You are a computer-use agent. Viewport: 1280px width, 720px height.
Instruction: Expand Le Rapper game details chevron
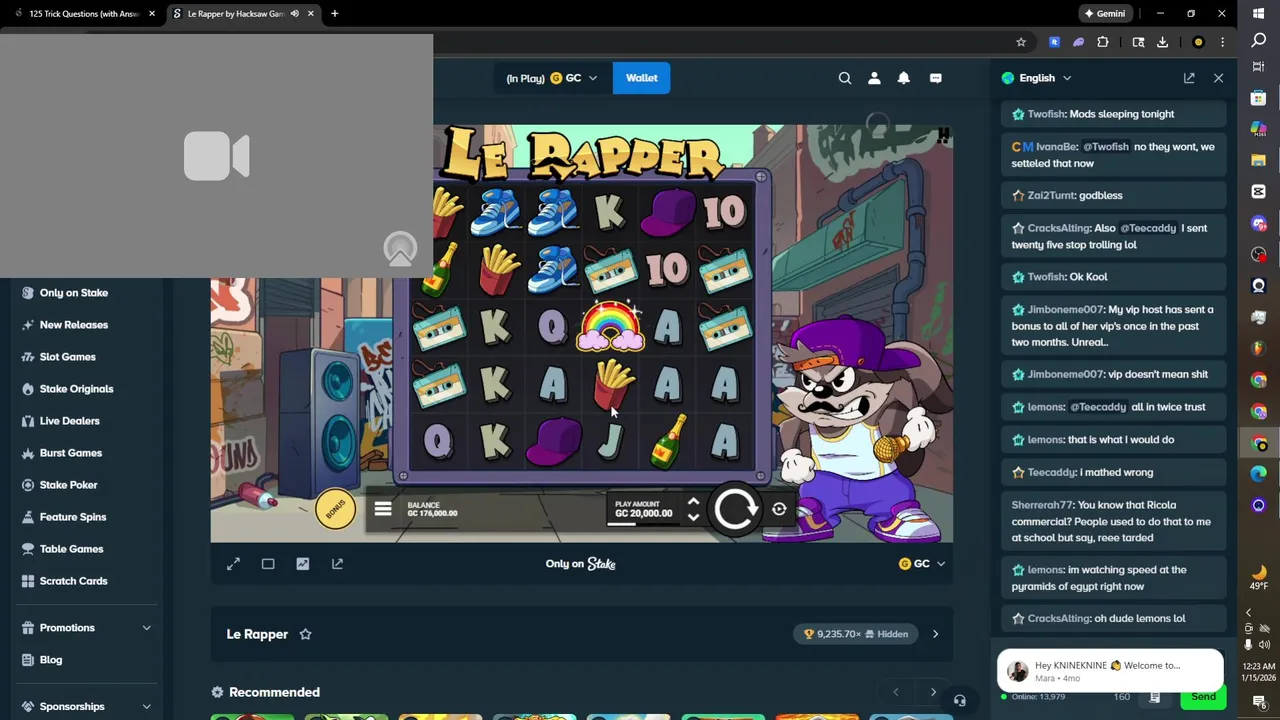(935, 634)
